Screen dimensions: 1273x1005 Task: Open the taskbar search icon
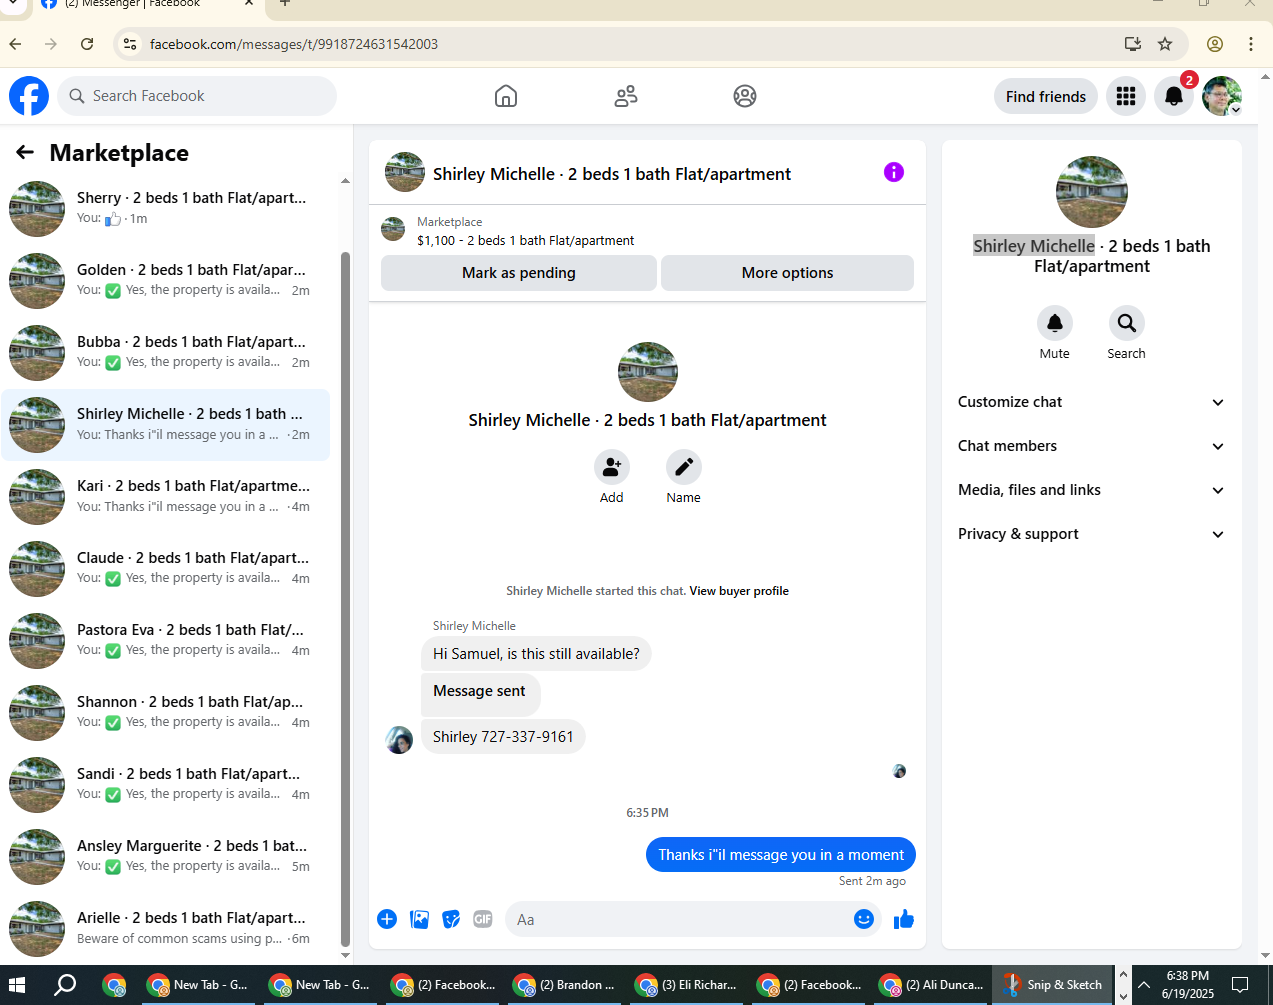(65, 985)
